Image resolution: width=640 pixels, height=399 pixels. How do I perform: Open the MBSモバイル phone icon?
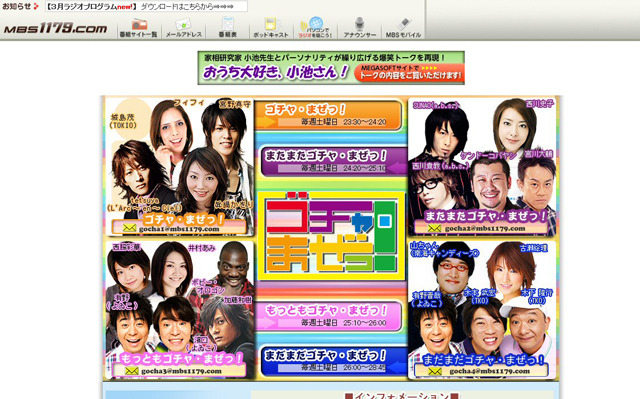(403, 27)
